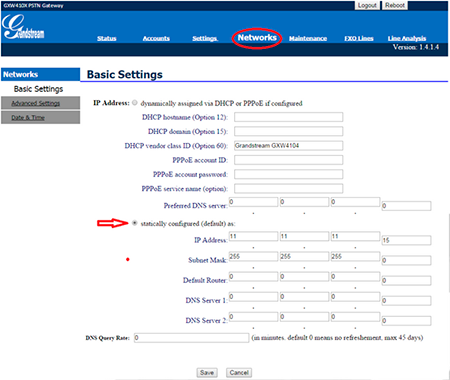The width and height of the screenshot is (450, 380).
Task: Save the network settings
Action: 207,372
